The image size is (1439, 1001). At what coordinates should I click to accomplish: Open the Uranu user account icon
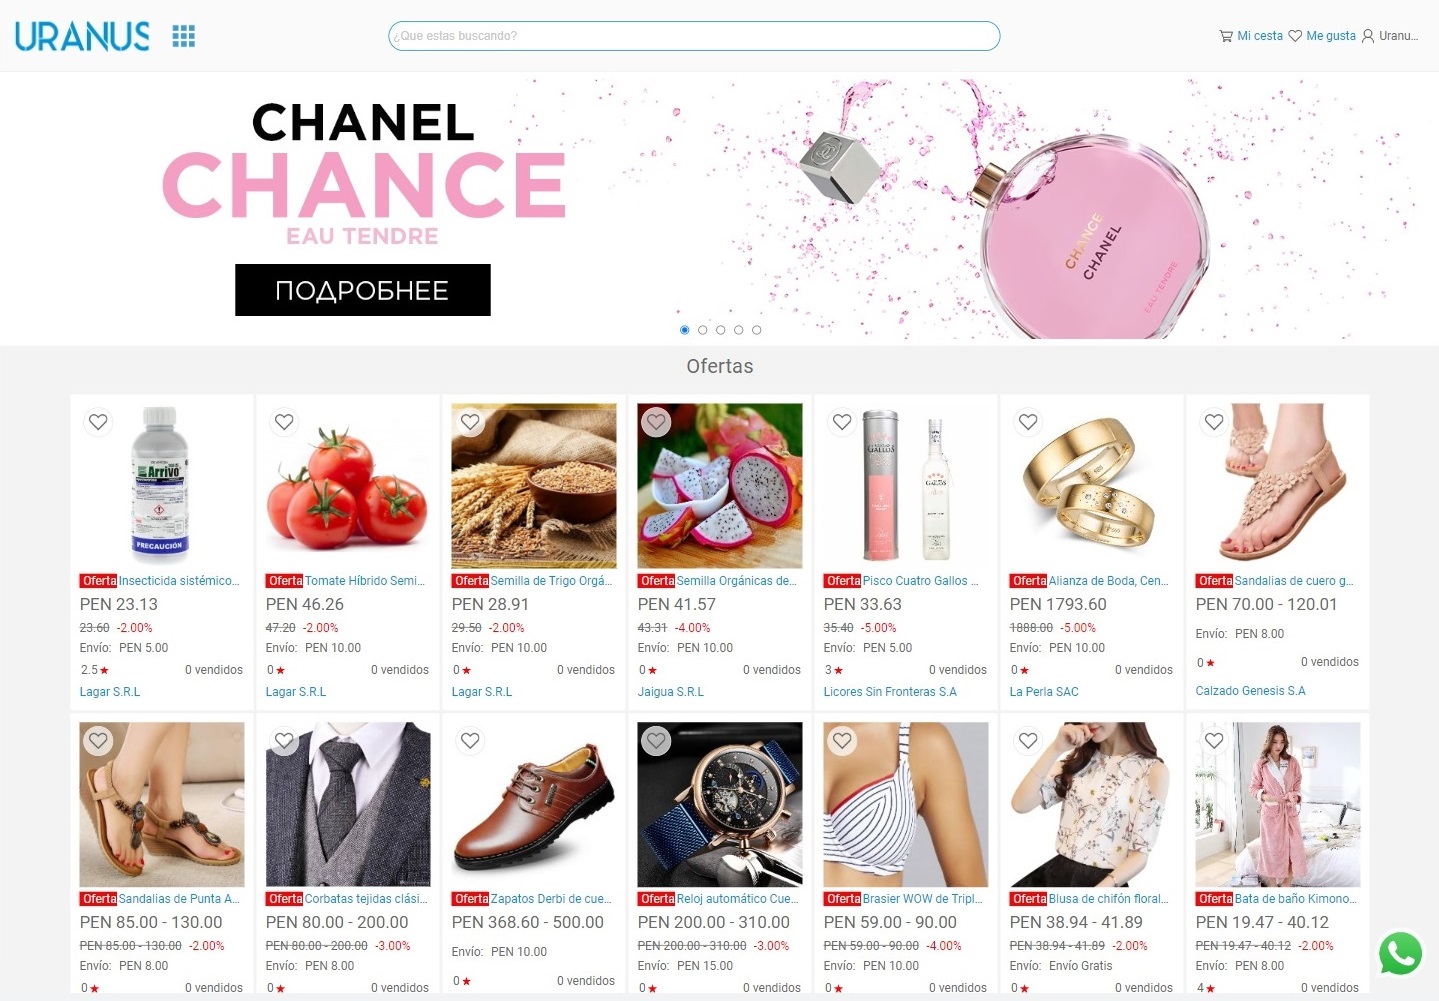coord(1390,36)
